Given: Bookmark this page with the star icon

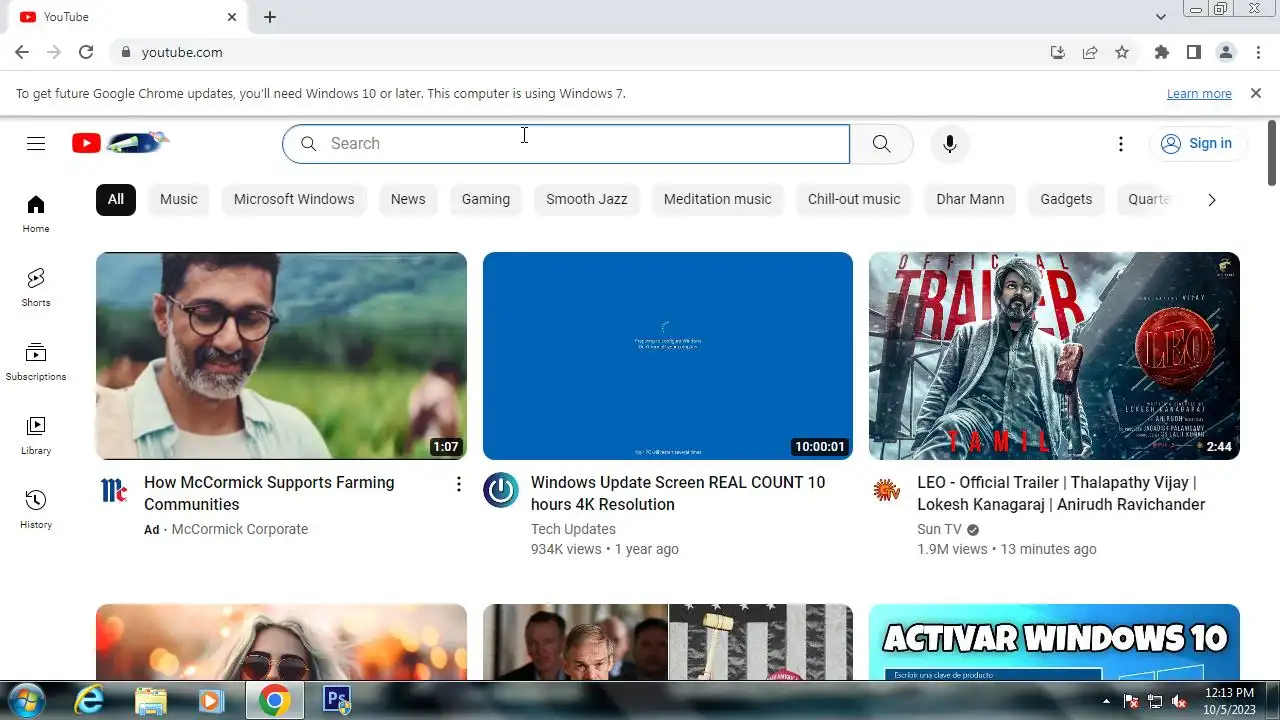Looking at the screenshot, I should coord(1122,52).
